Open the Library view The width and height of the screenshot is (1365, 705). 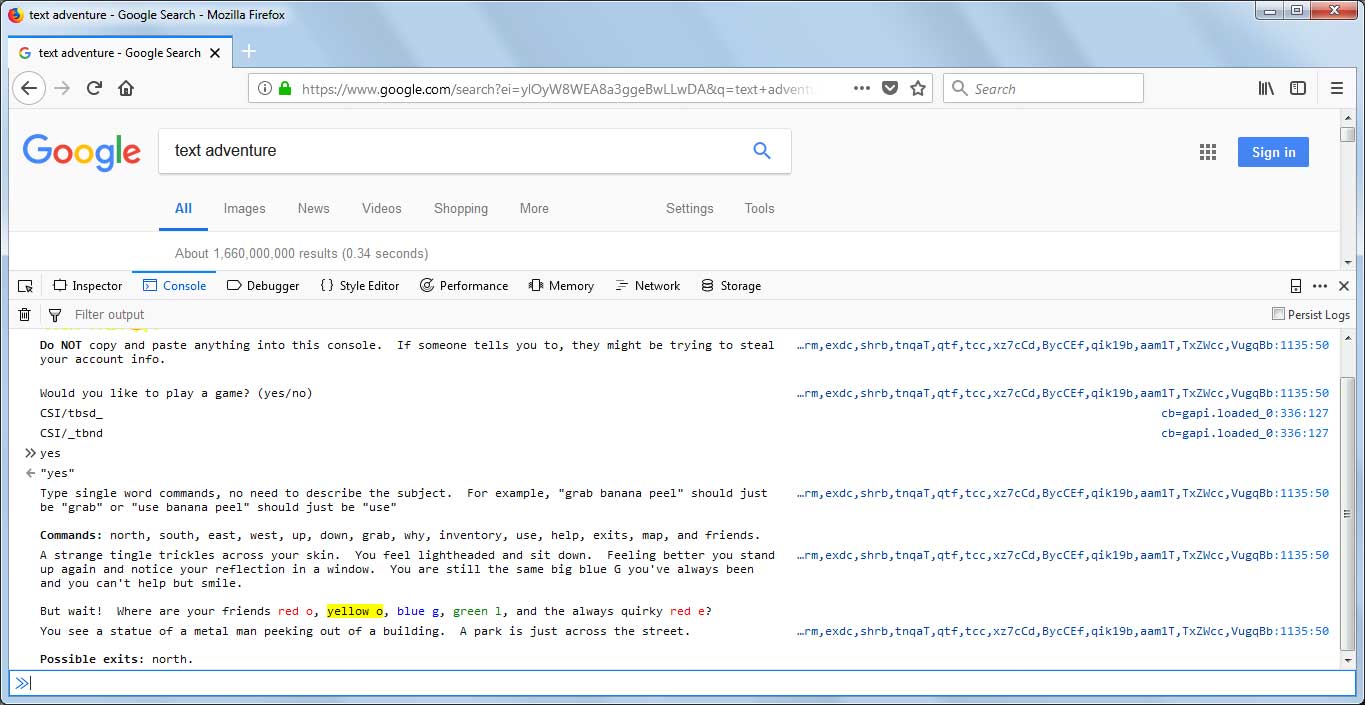pyautogui.click(x=1266, y=88)
